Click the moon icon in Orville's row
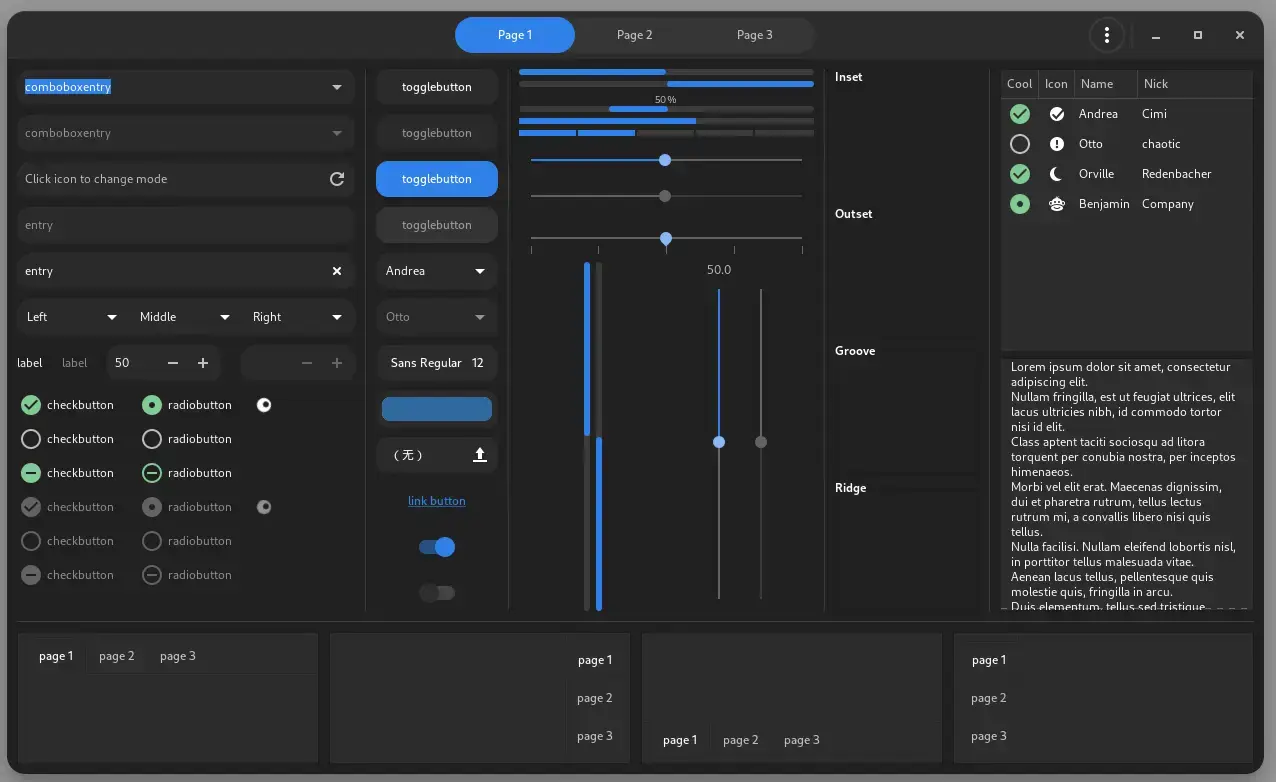The height and width of the screenshot is (782, 1276). (x=1057, y=174)
